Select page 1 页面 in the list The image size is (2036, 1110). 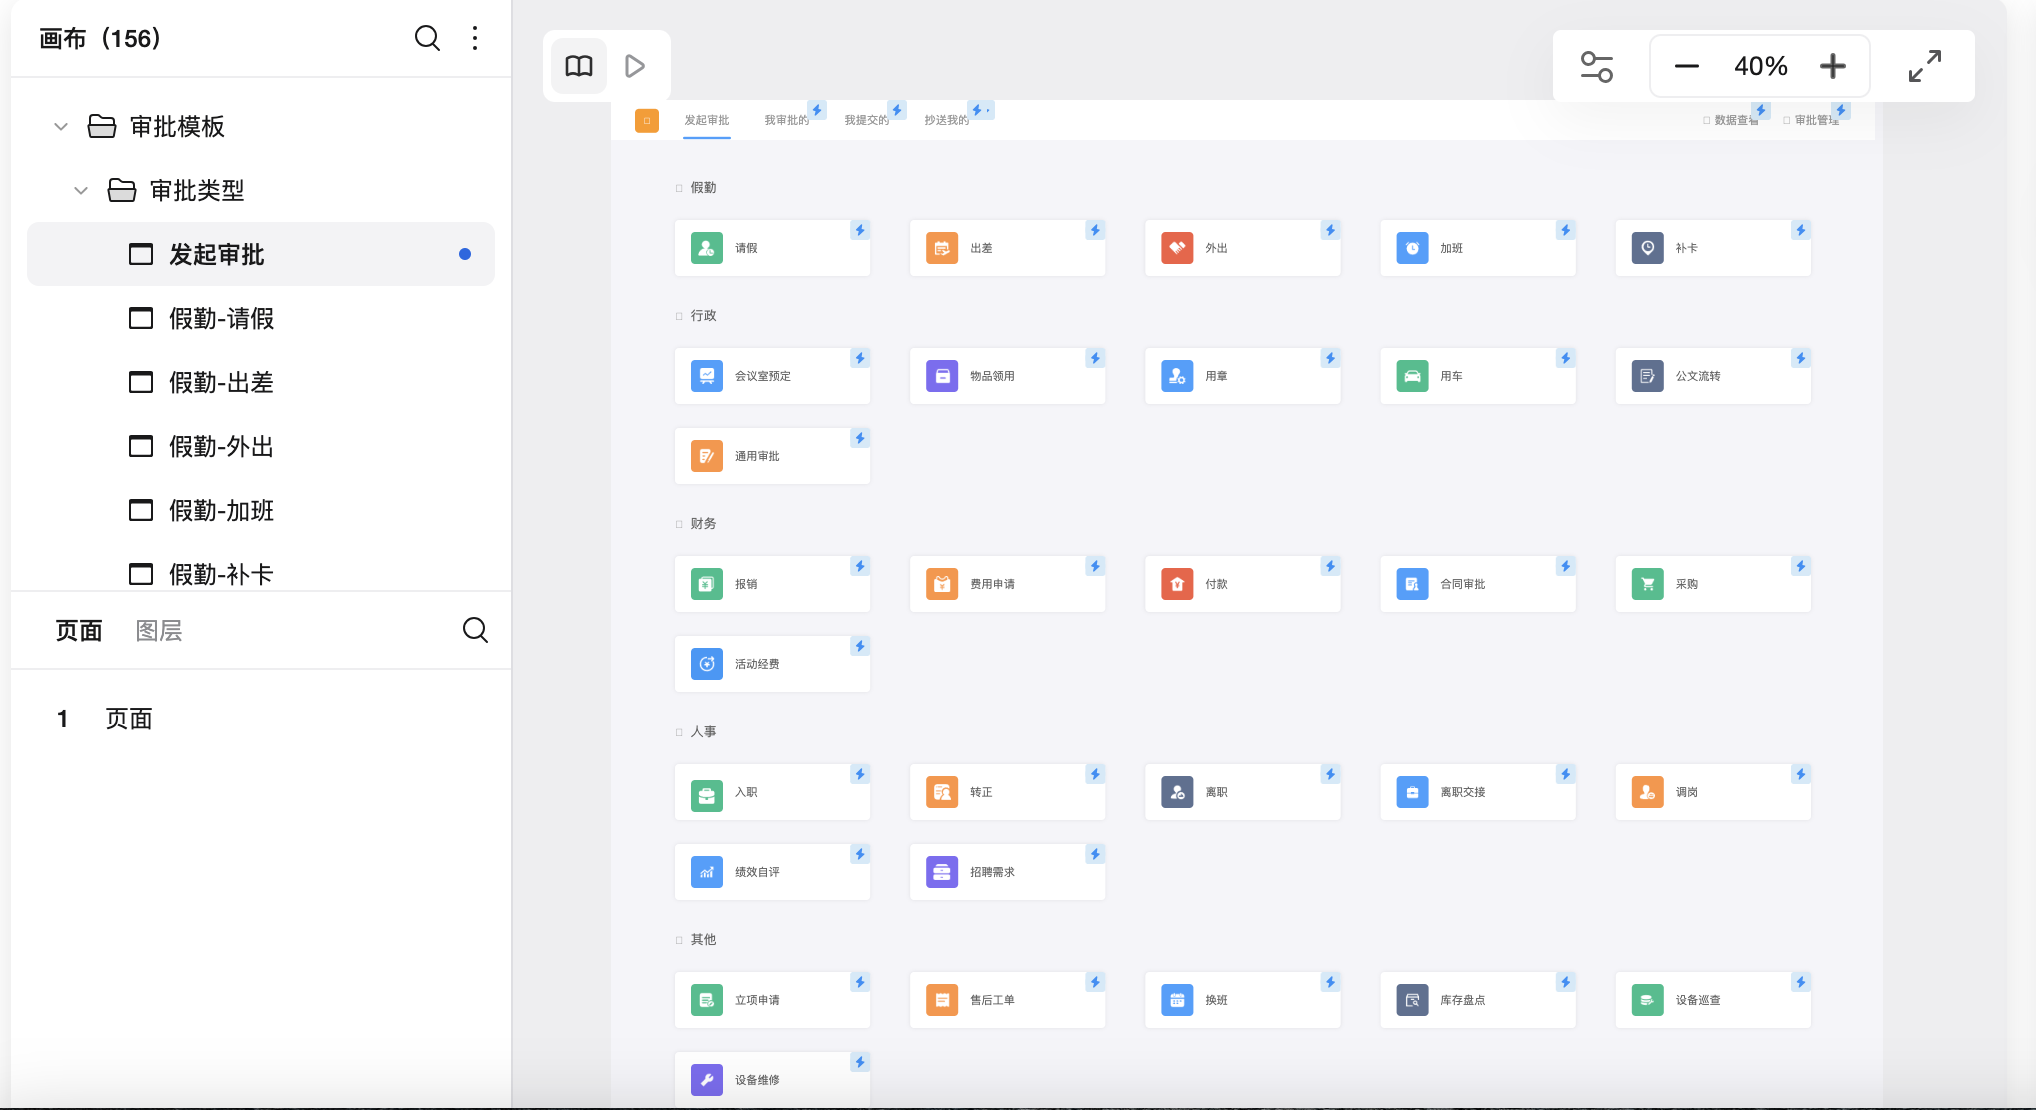(261, 718)
